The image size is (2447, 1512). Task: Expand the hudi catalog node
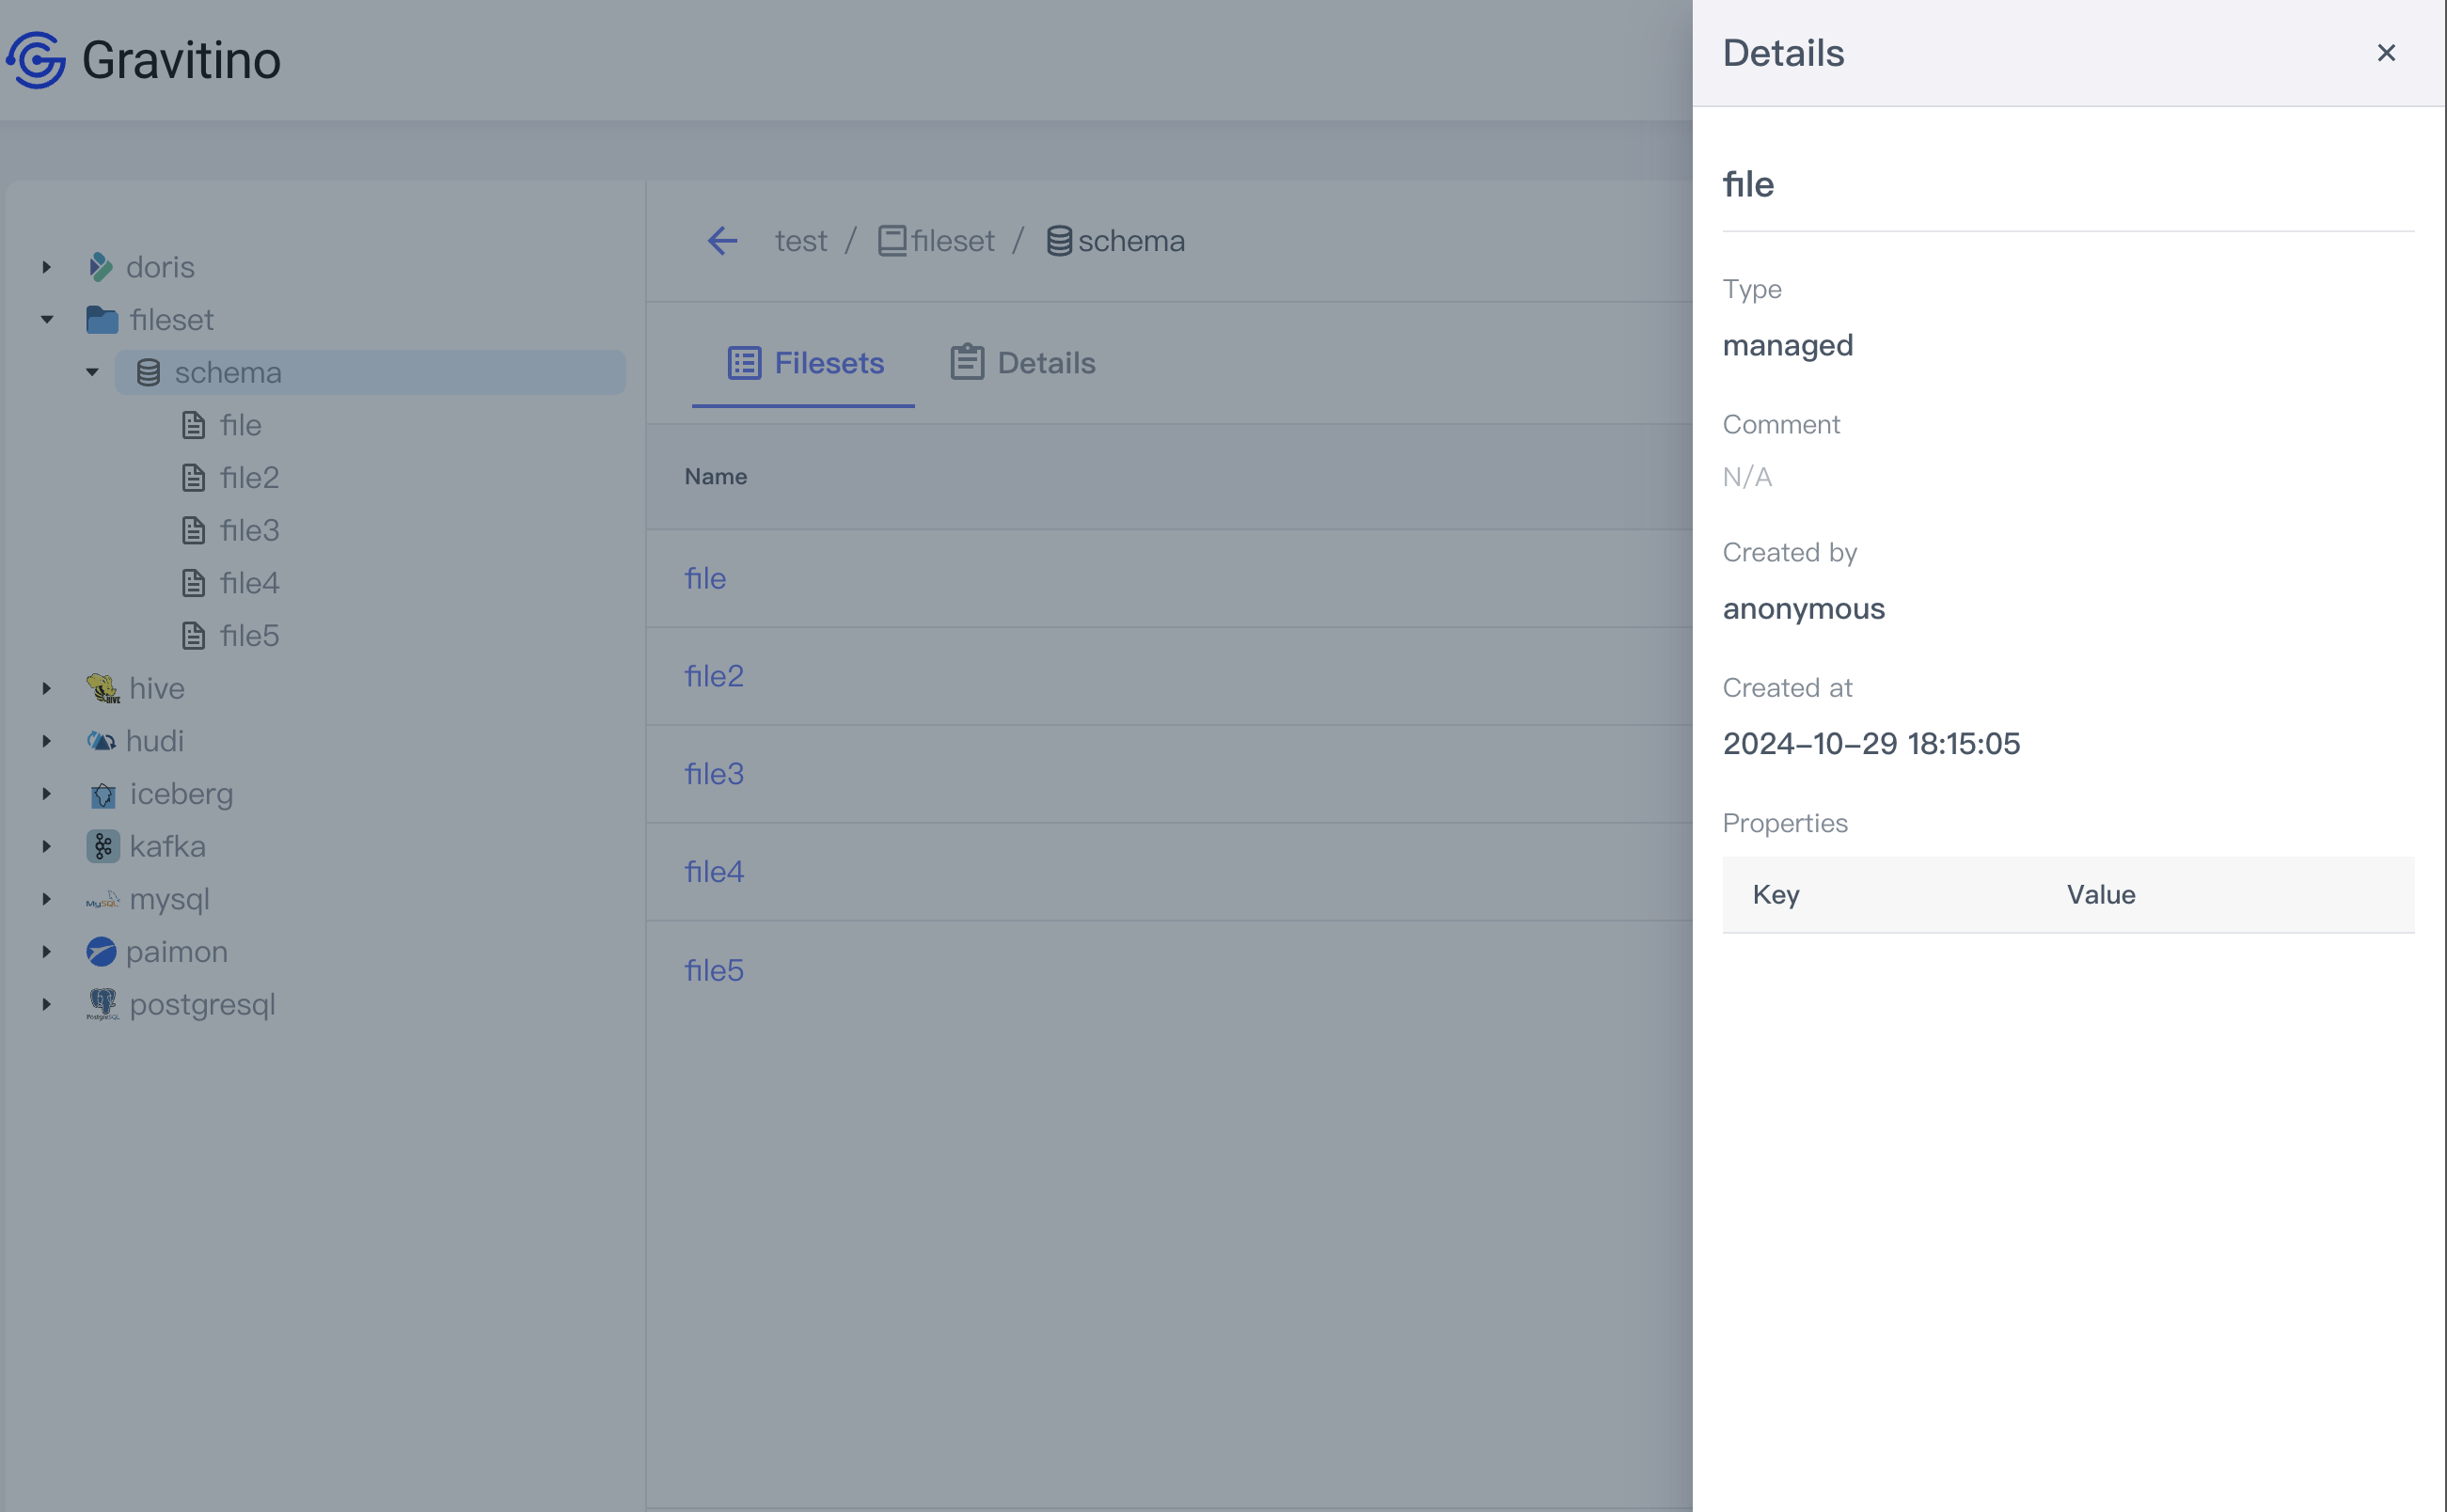47,741
